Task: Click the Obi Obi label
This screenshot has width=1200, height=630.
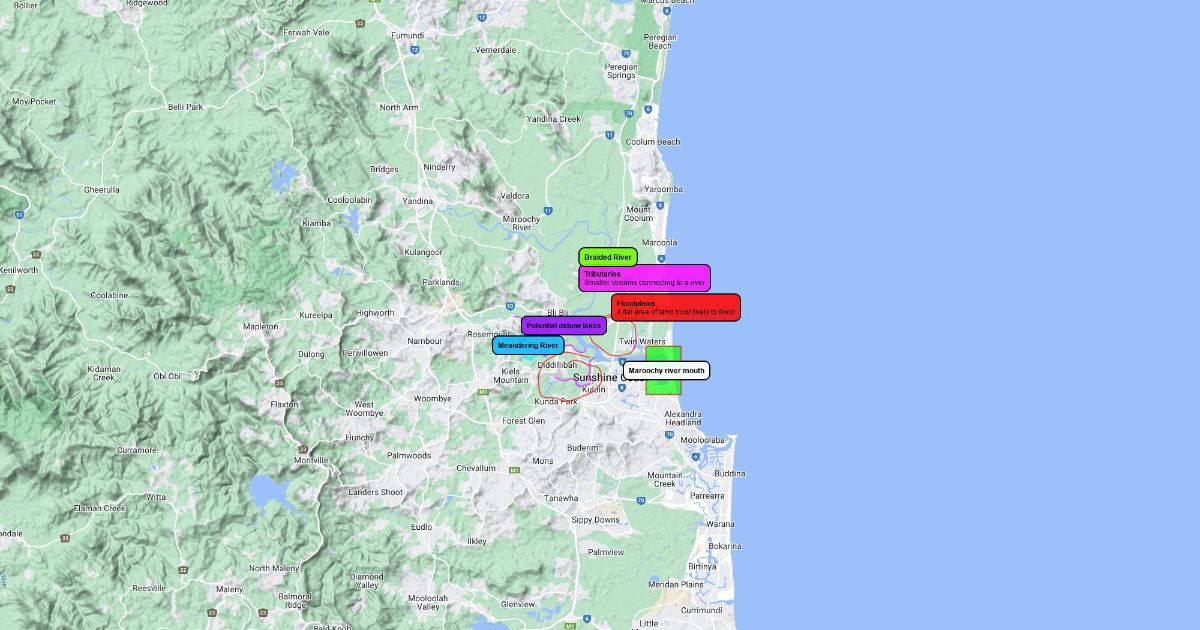Action: coord(167,376)
